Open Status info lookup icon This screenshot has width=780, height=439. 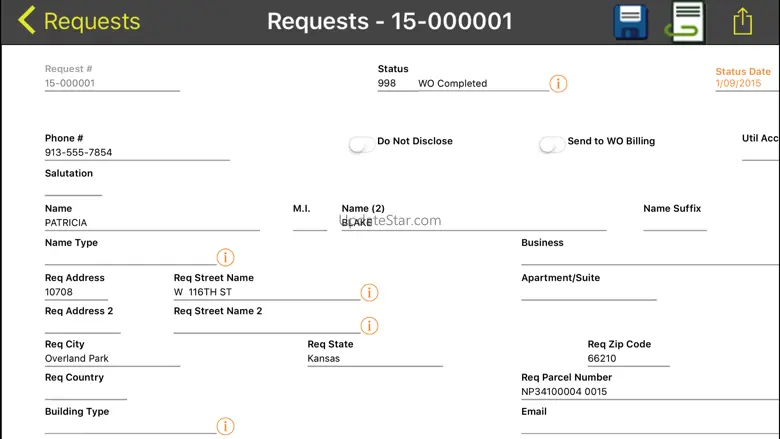(x=559, y=84)
